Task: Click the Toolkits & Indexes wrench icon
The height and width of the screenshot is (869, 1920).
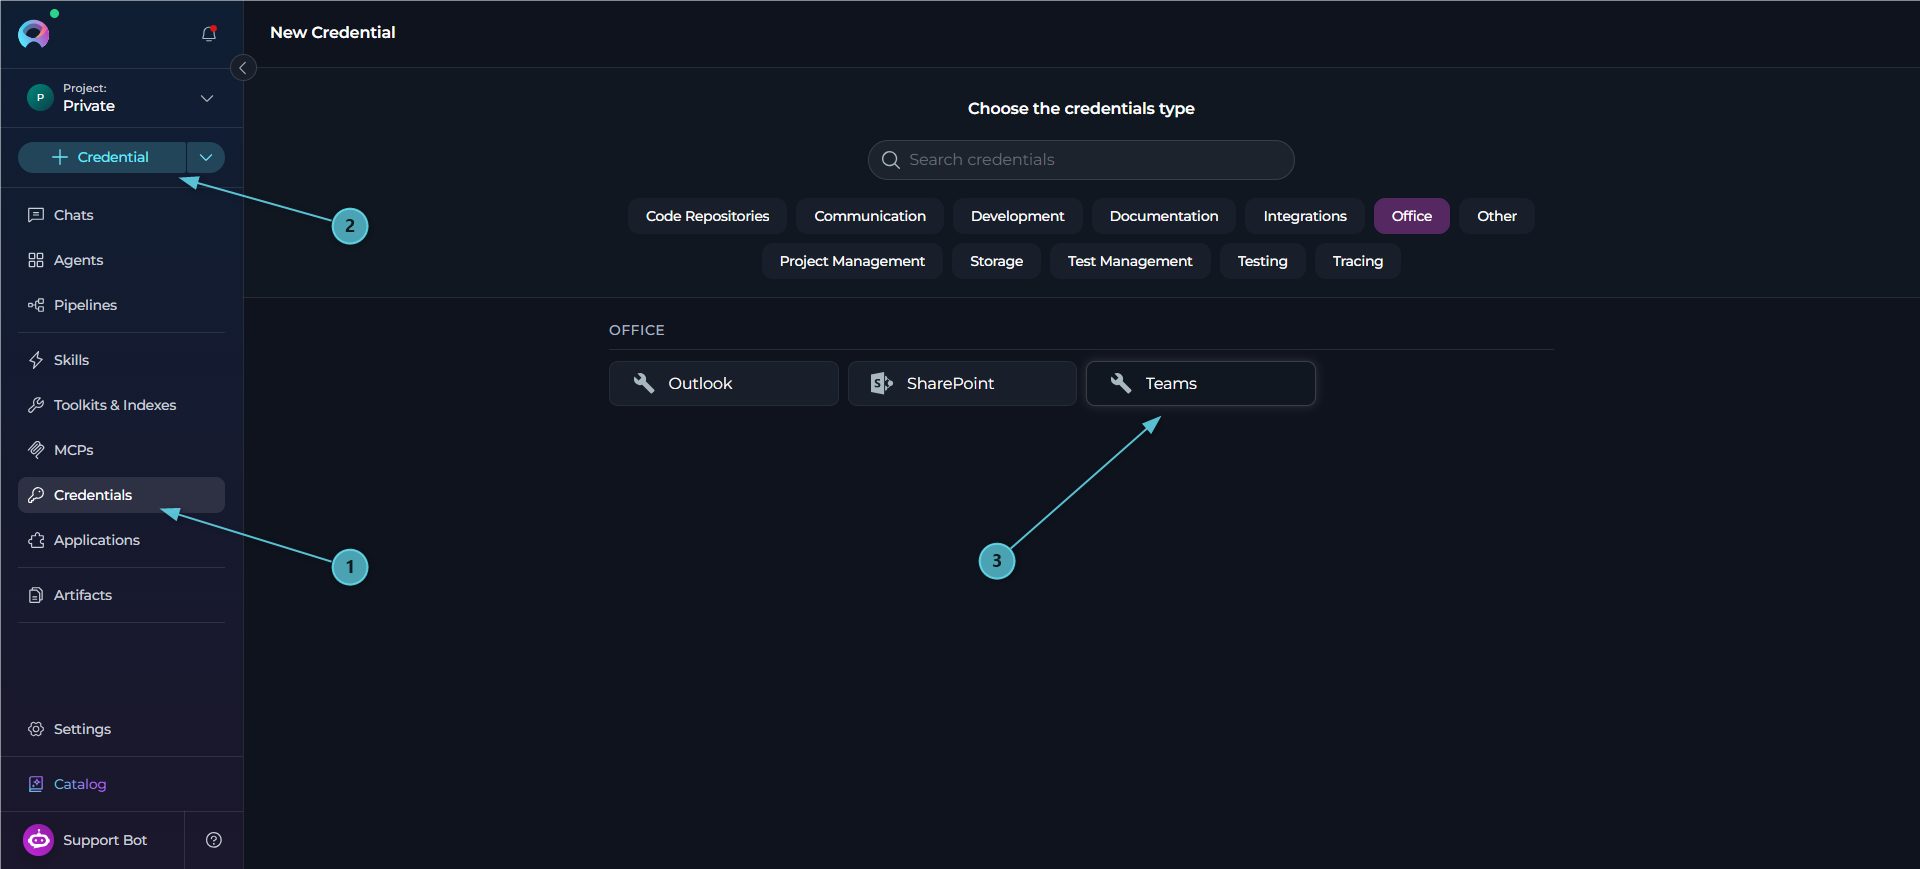Action: click(36, 405)
